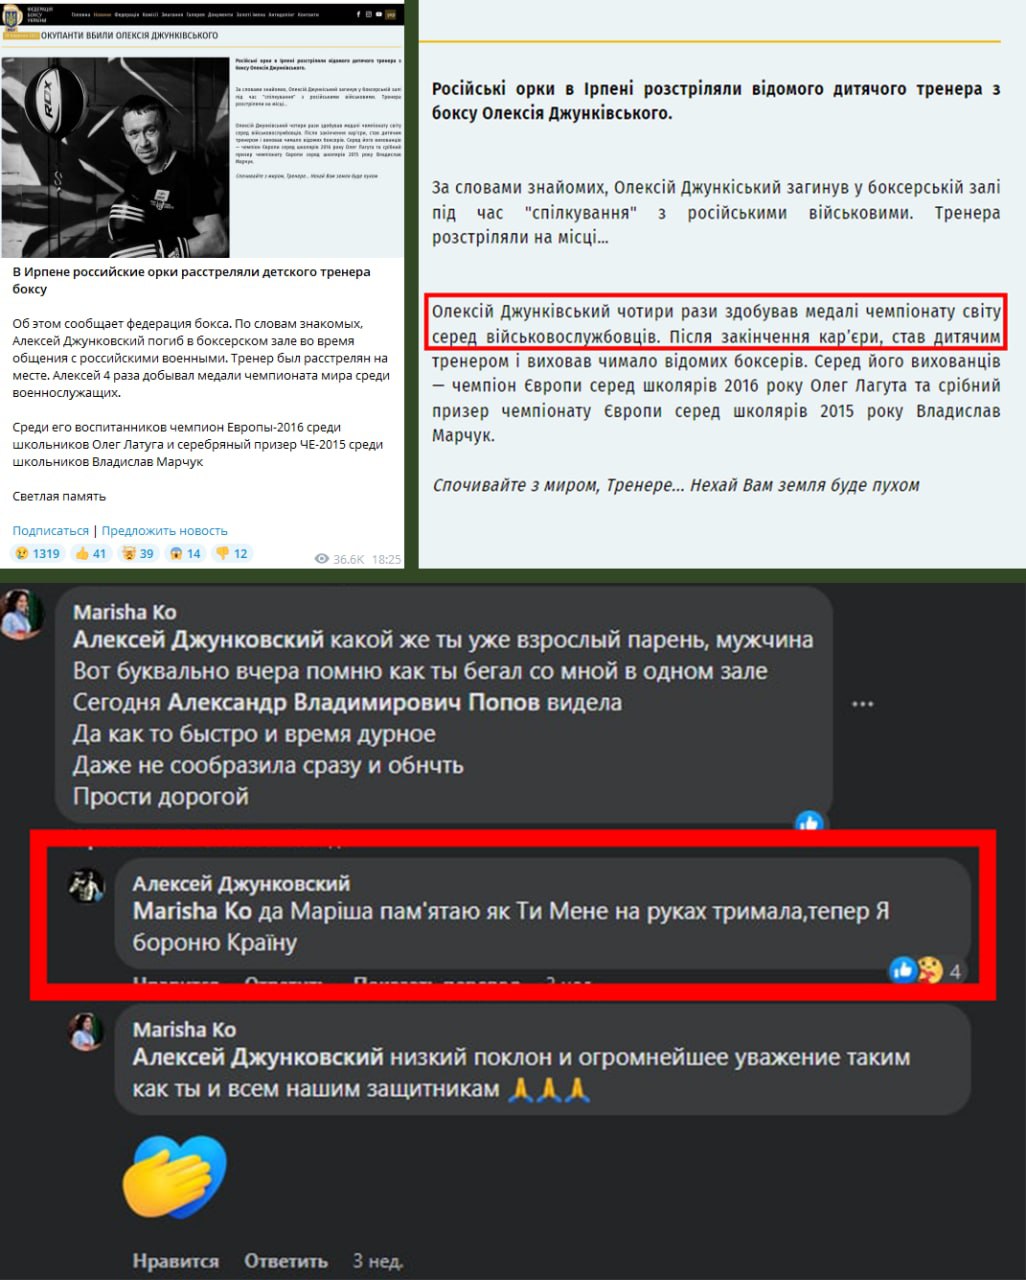
Task: Click the crying emoji reaction 1319
Action: pos(36,553)
